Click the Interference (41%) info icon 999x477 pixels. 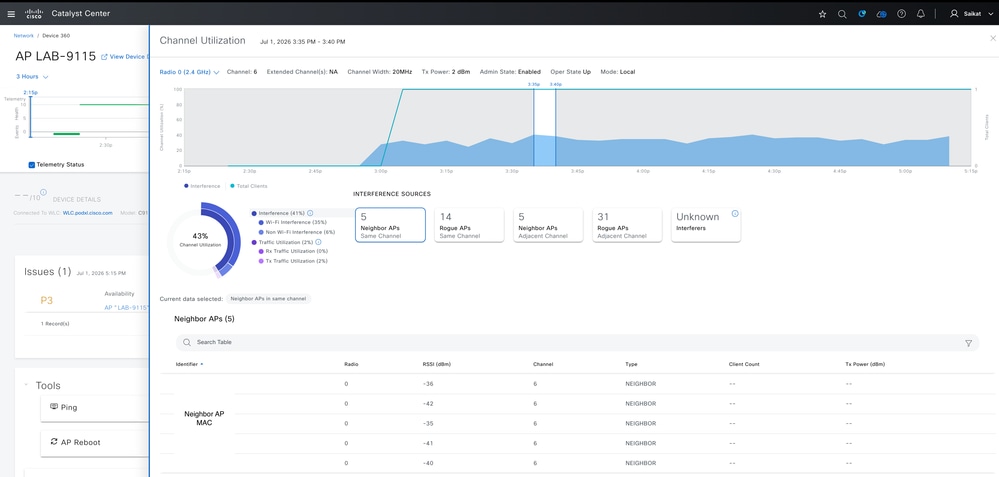(x=310, y=213)
